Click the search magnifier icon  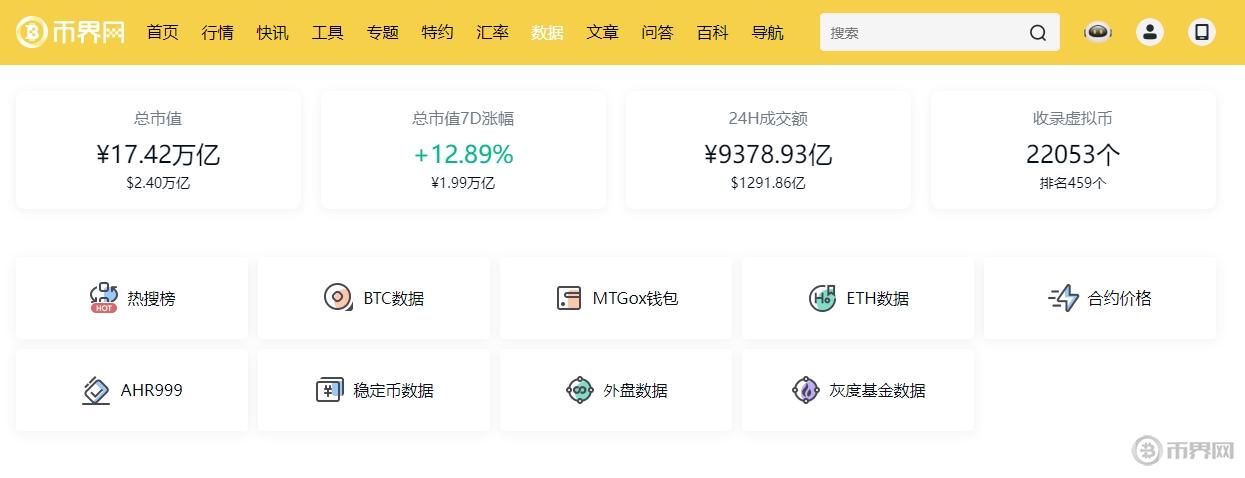click(x=1038, y=33)
